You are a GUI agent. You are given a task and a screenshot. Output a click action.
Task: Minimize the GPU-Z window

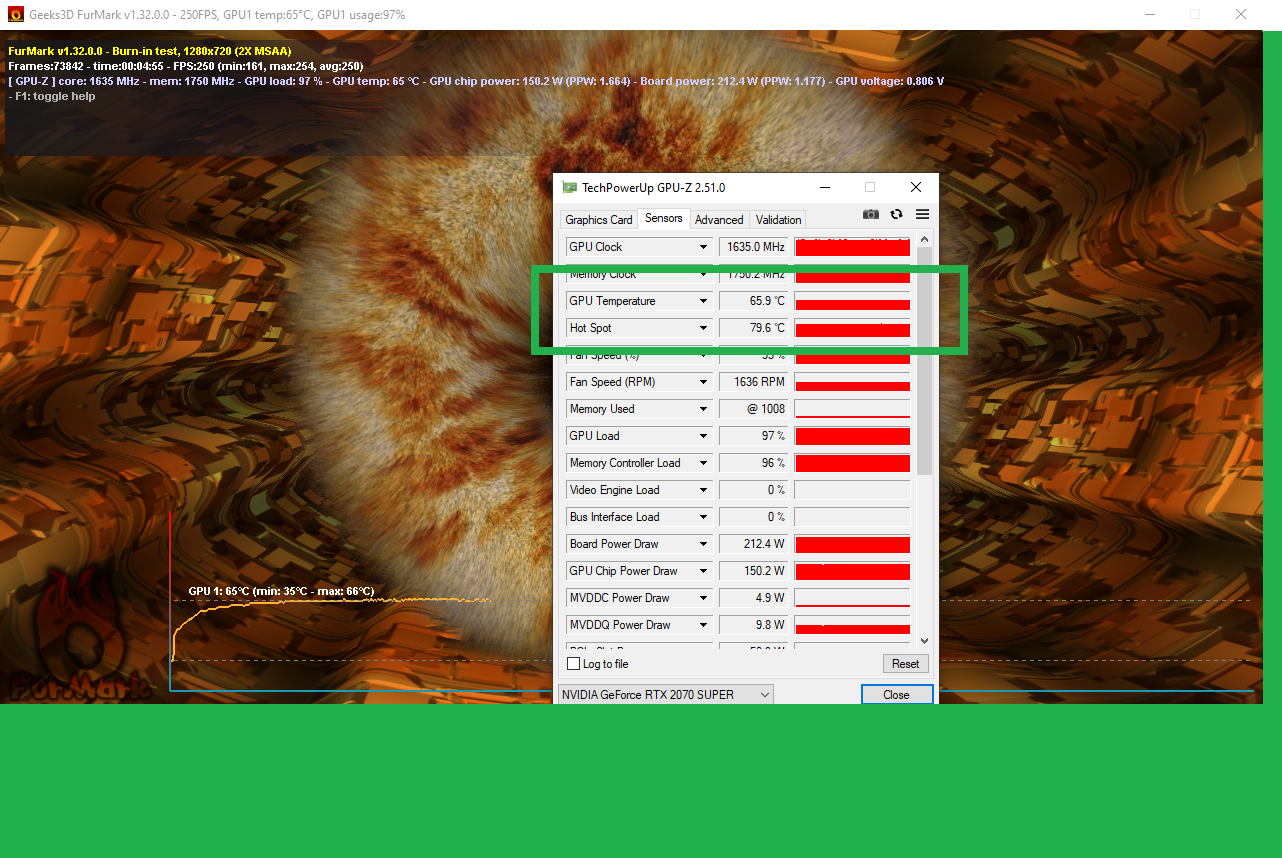tap(825, 187)
